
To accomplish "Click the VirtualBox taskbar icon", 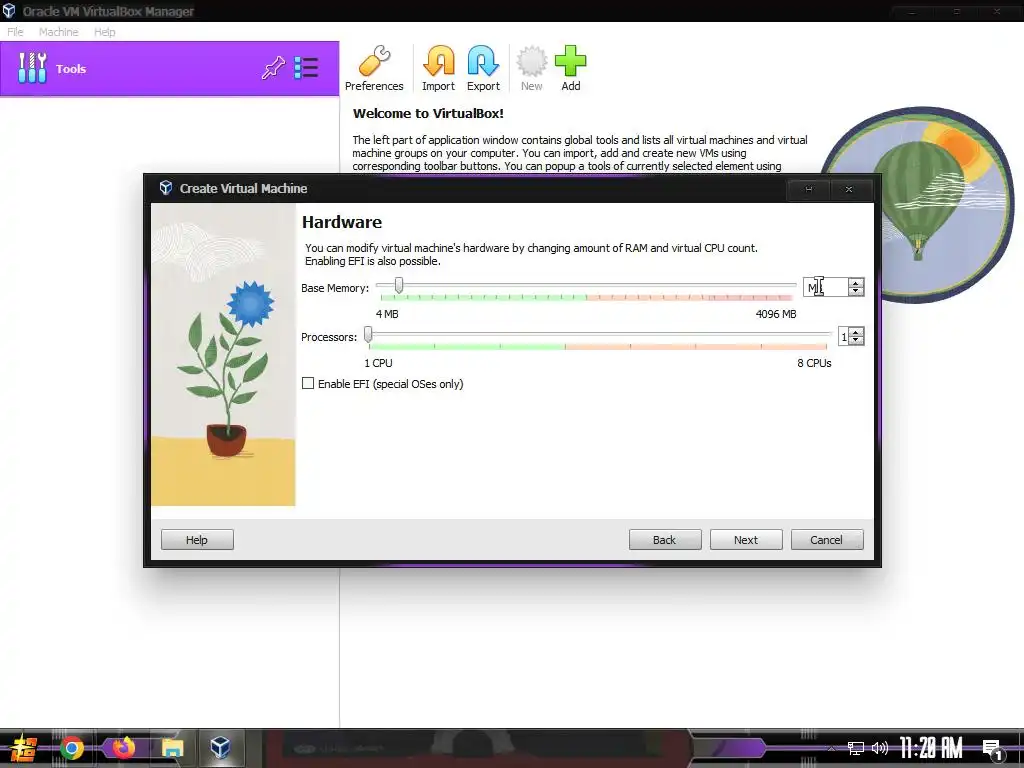I will click(x=220, y=748).
